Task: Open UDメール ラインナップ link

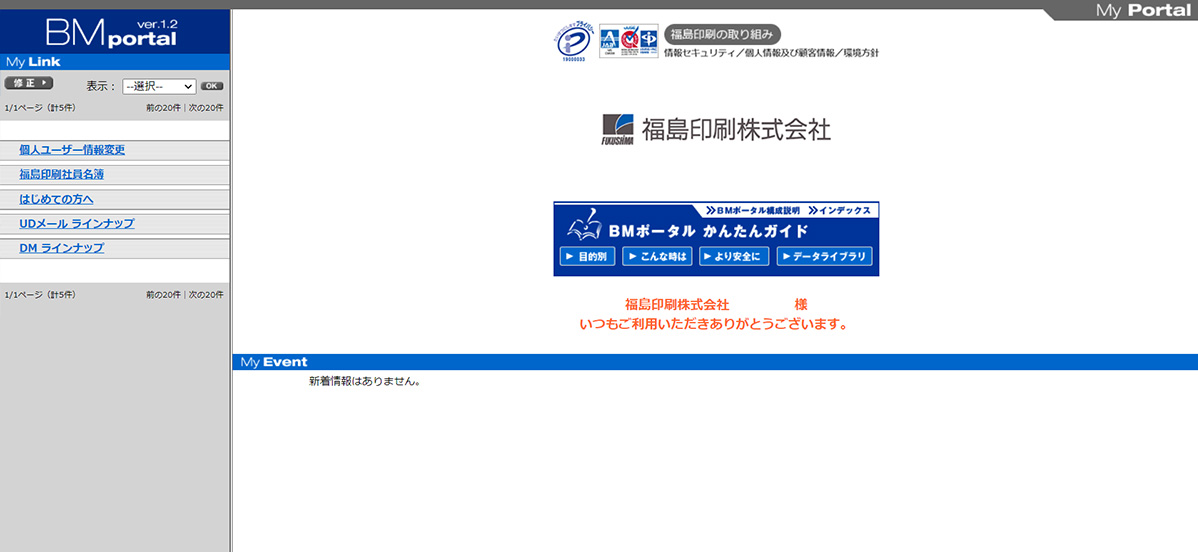Action: (76, 223)
